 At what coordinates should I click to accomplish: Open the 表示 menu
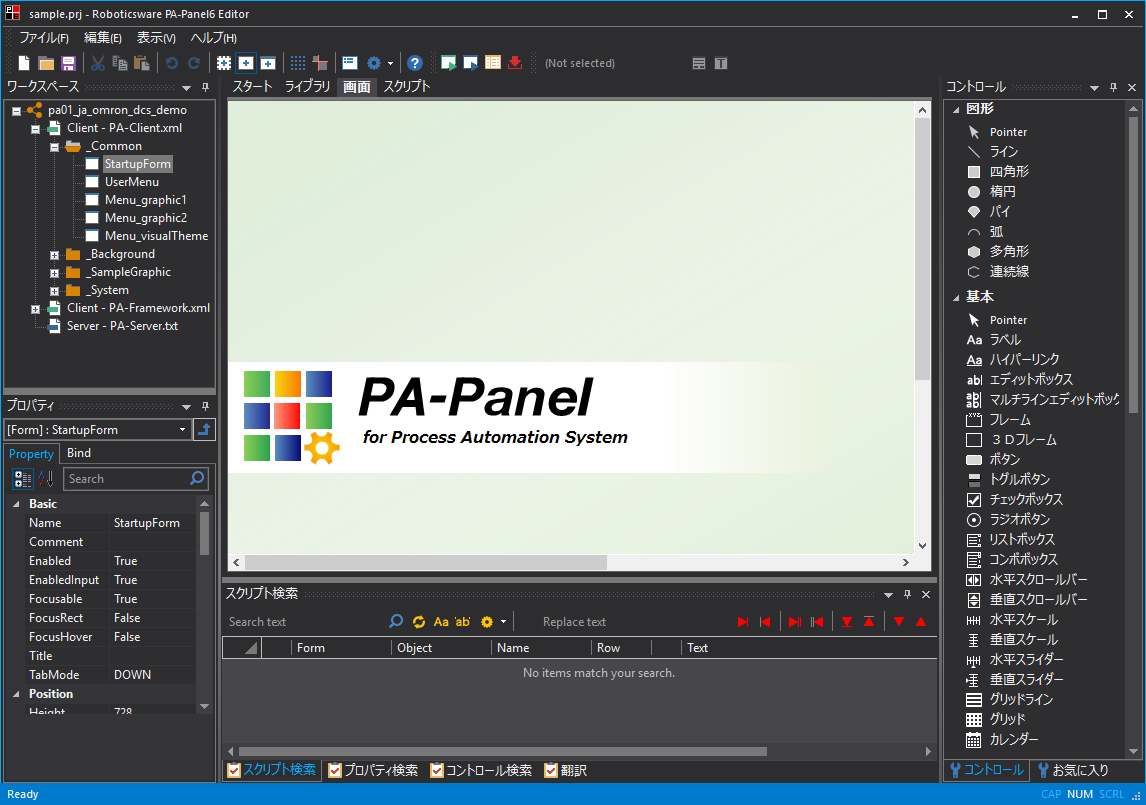pyautogui.click(x=156, y=38)
